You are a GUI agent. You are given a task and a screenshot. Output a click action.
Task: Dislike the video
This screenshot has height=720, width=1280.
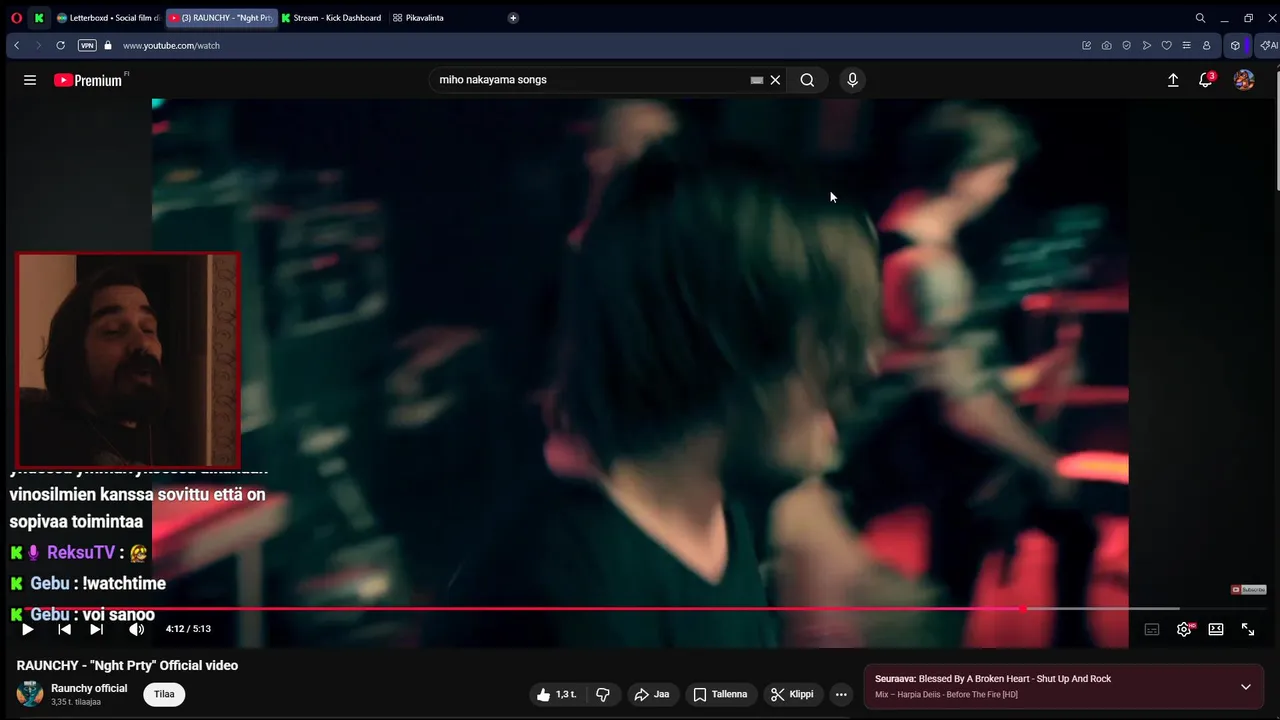pyautogui.click(x=603, y=694)
